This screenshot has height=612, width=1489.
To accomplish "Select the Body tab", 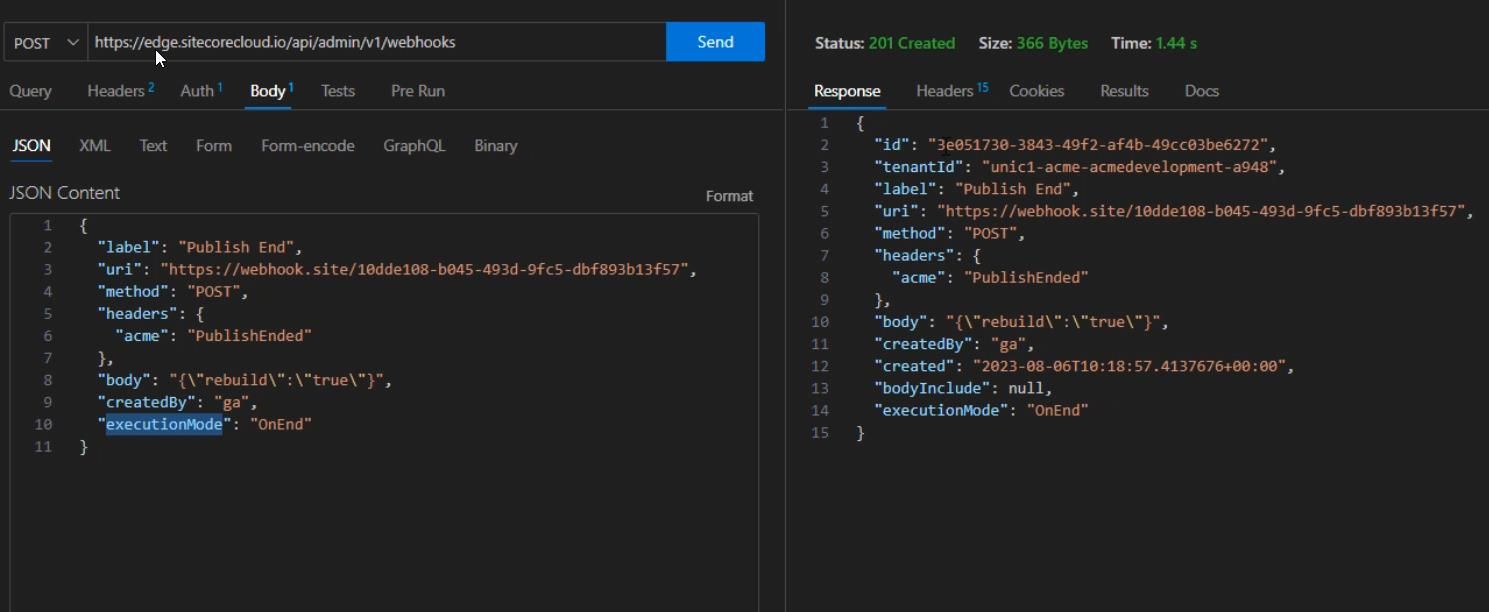I will click(x=271, y=91).
